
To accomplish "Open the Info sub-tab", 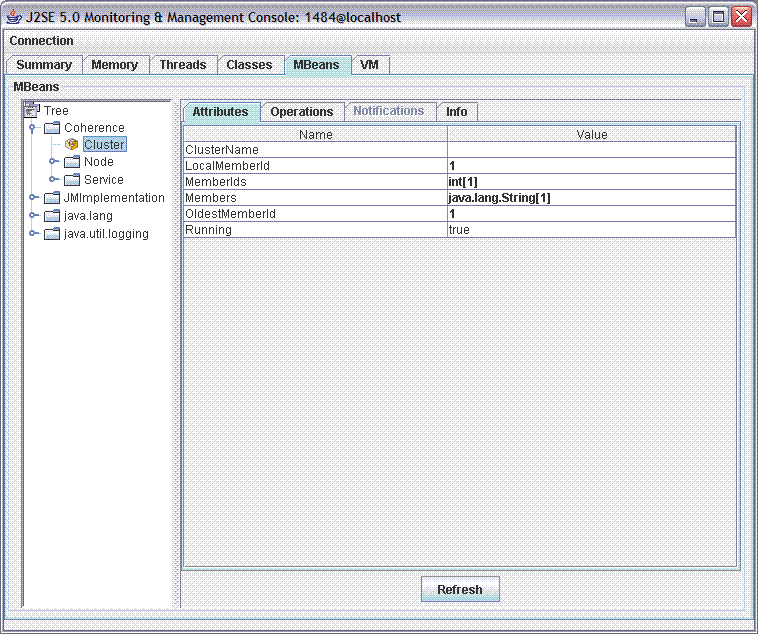I will (x=456, y=112).
